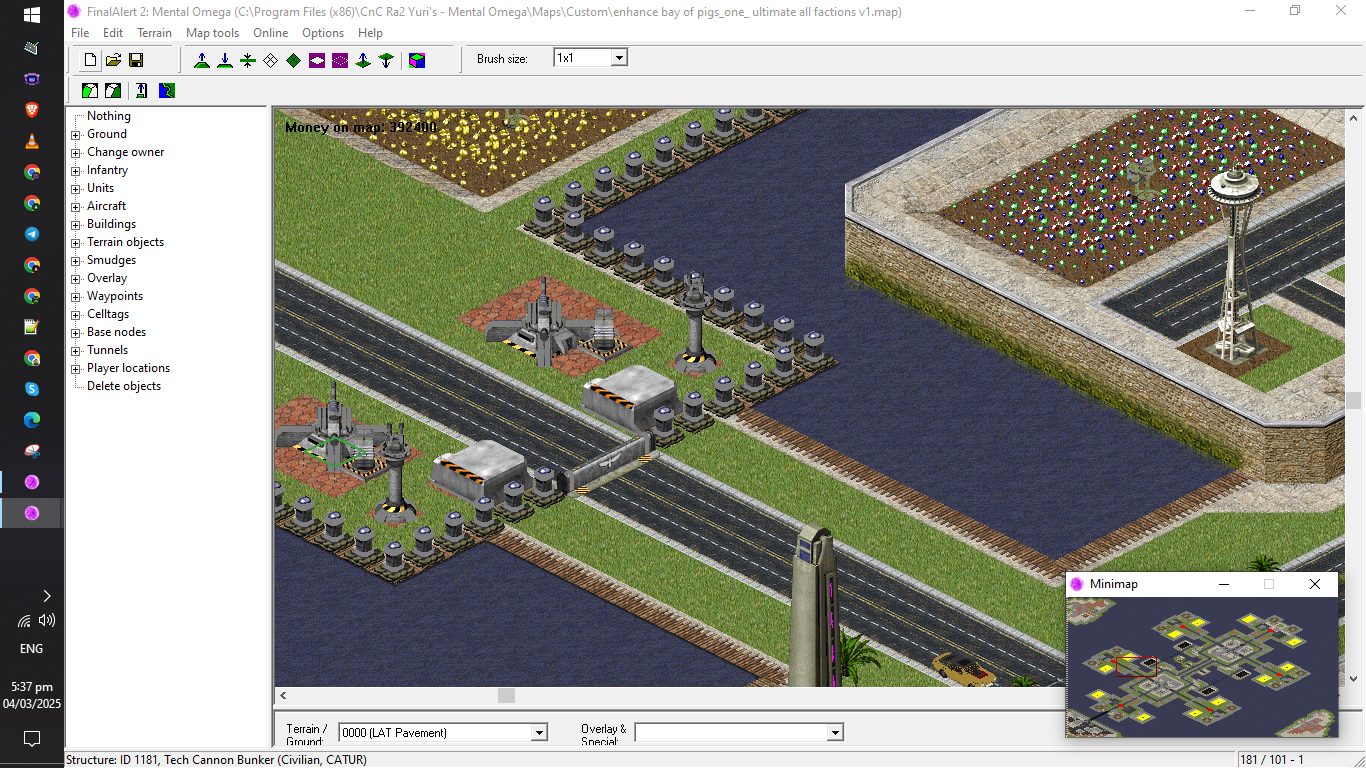Viewport: 1366px width, 768px height.
Task: Click the 181 / 101 - 1 coordinates text
Action: click(1274, 760)
